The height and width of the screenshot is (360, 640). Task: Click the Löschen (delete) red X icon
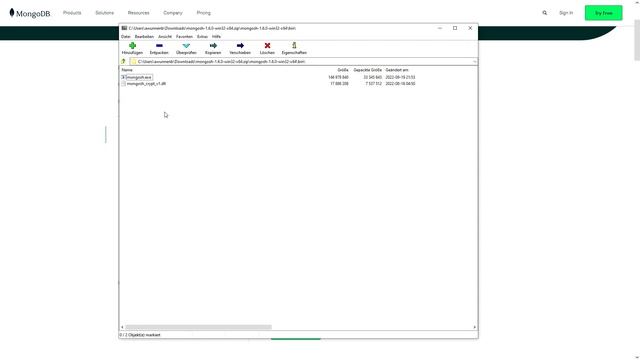click(x=267, y=46)
